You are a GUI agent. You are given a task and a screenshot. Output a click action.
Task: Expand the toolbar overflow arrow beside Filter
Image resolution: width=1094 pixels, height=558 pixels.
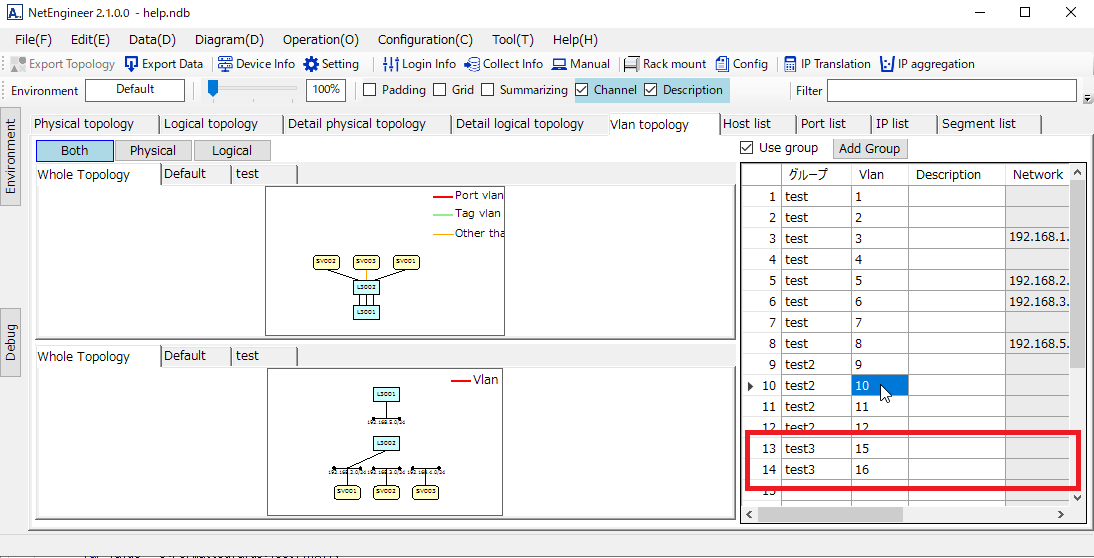[x=1087, y=98]
